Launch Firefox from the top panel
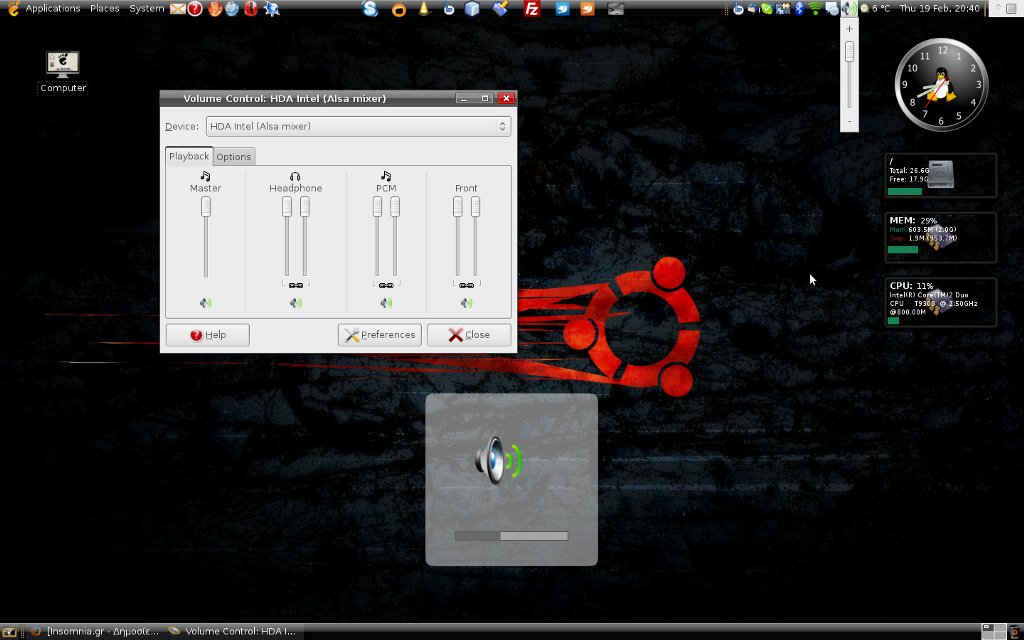Image resolution: width=1024 pixels, height=640 pixels. (214, 8)
